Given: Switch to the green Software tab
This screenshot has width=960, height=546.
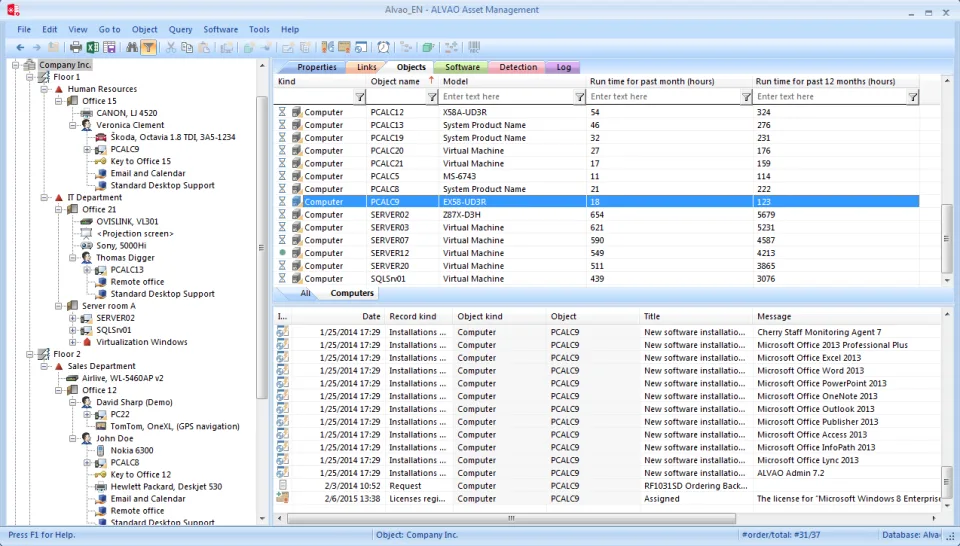Looking at the screenshot, I should (x=462, y=67).
